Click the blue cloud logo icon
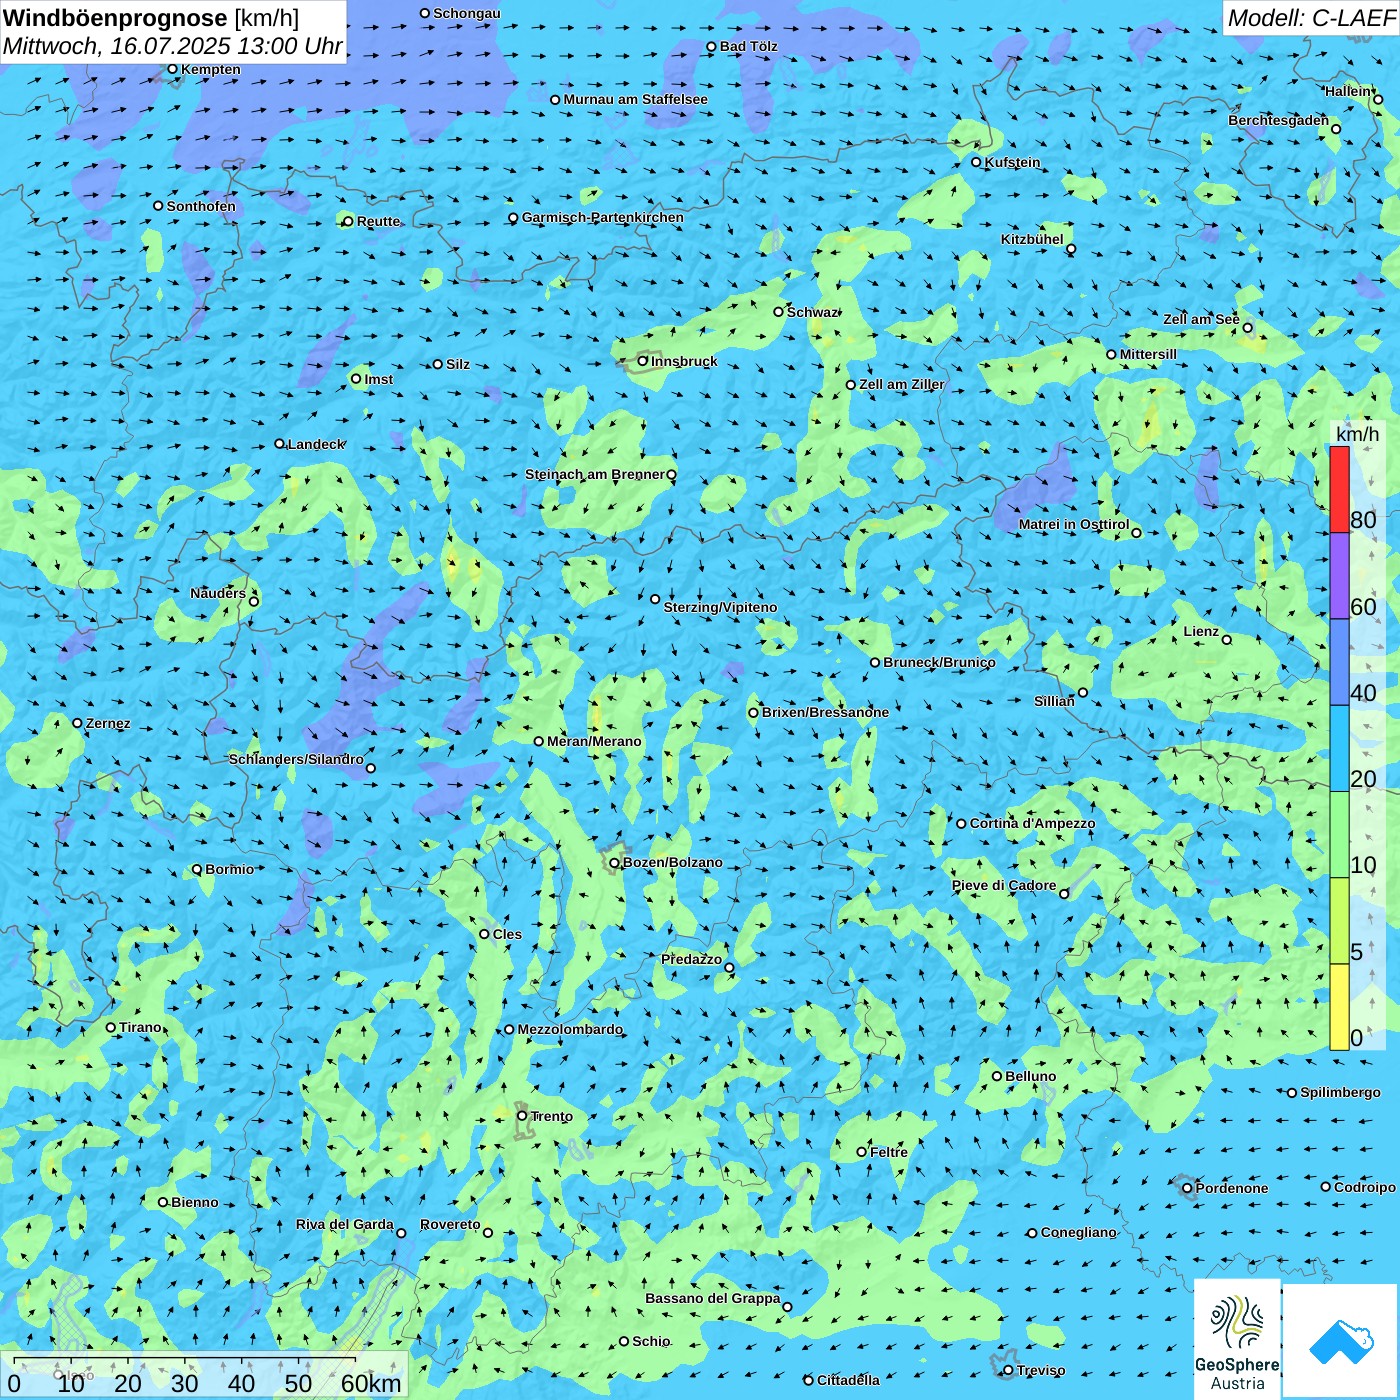The height and width of the screenshot is (1400, 1400). point(1341,1341)
